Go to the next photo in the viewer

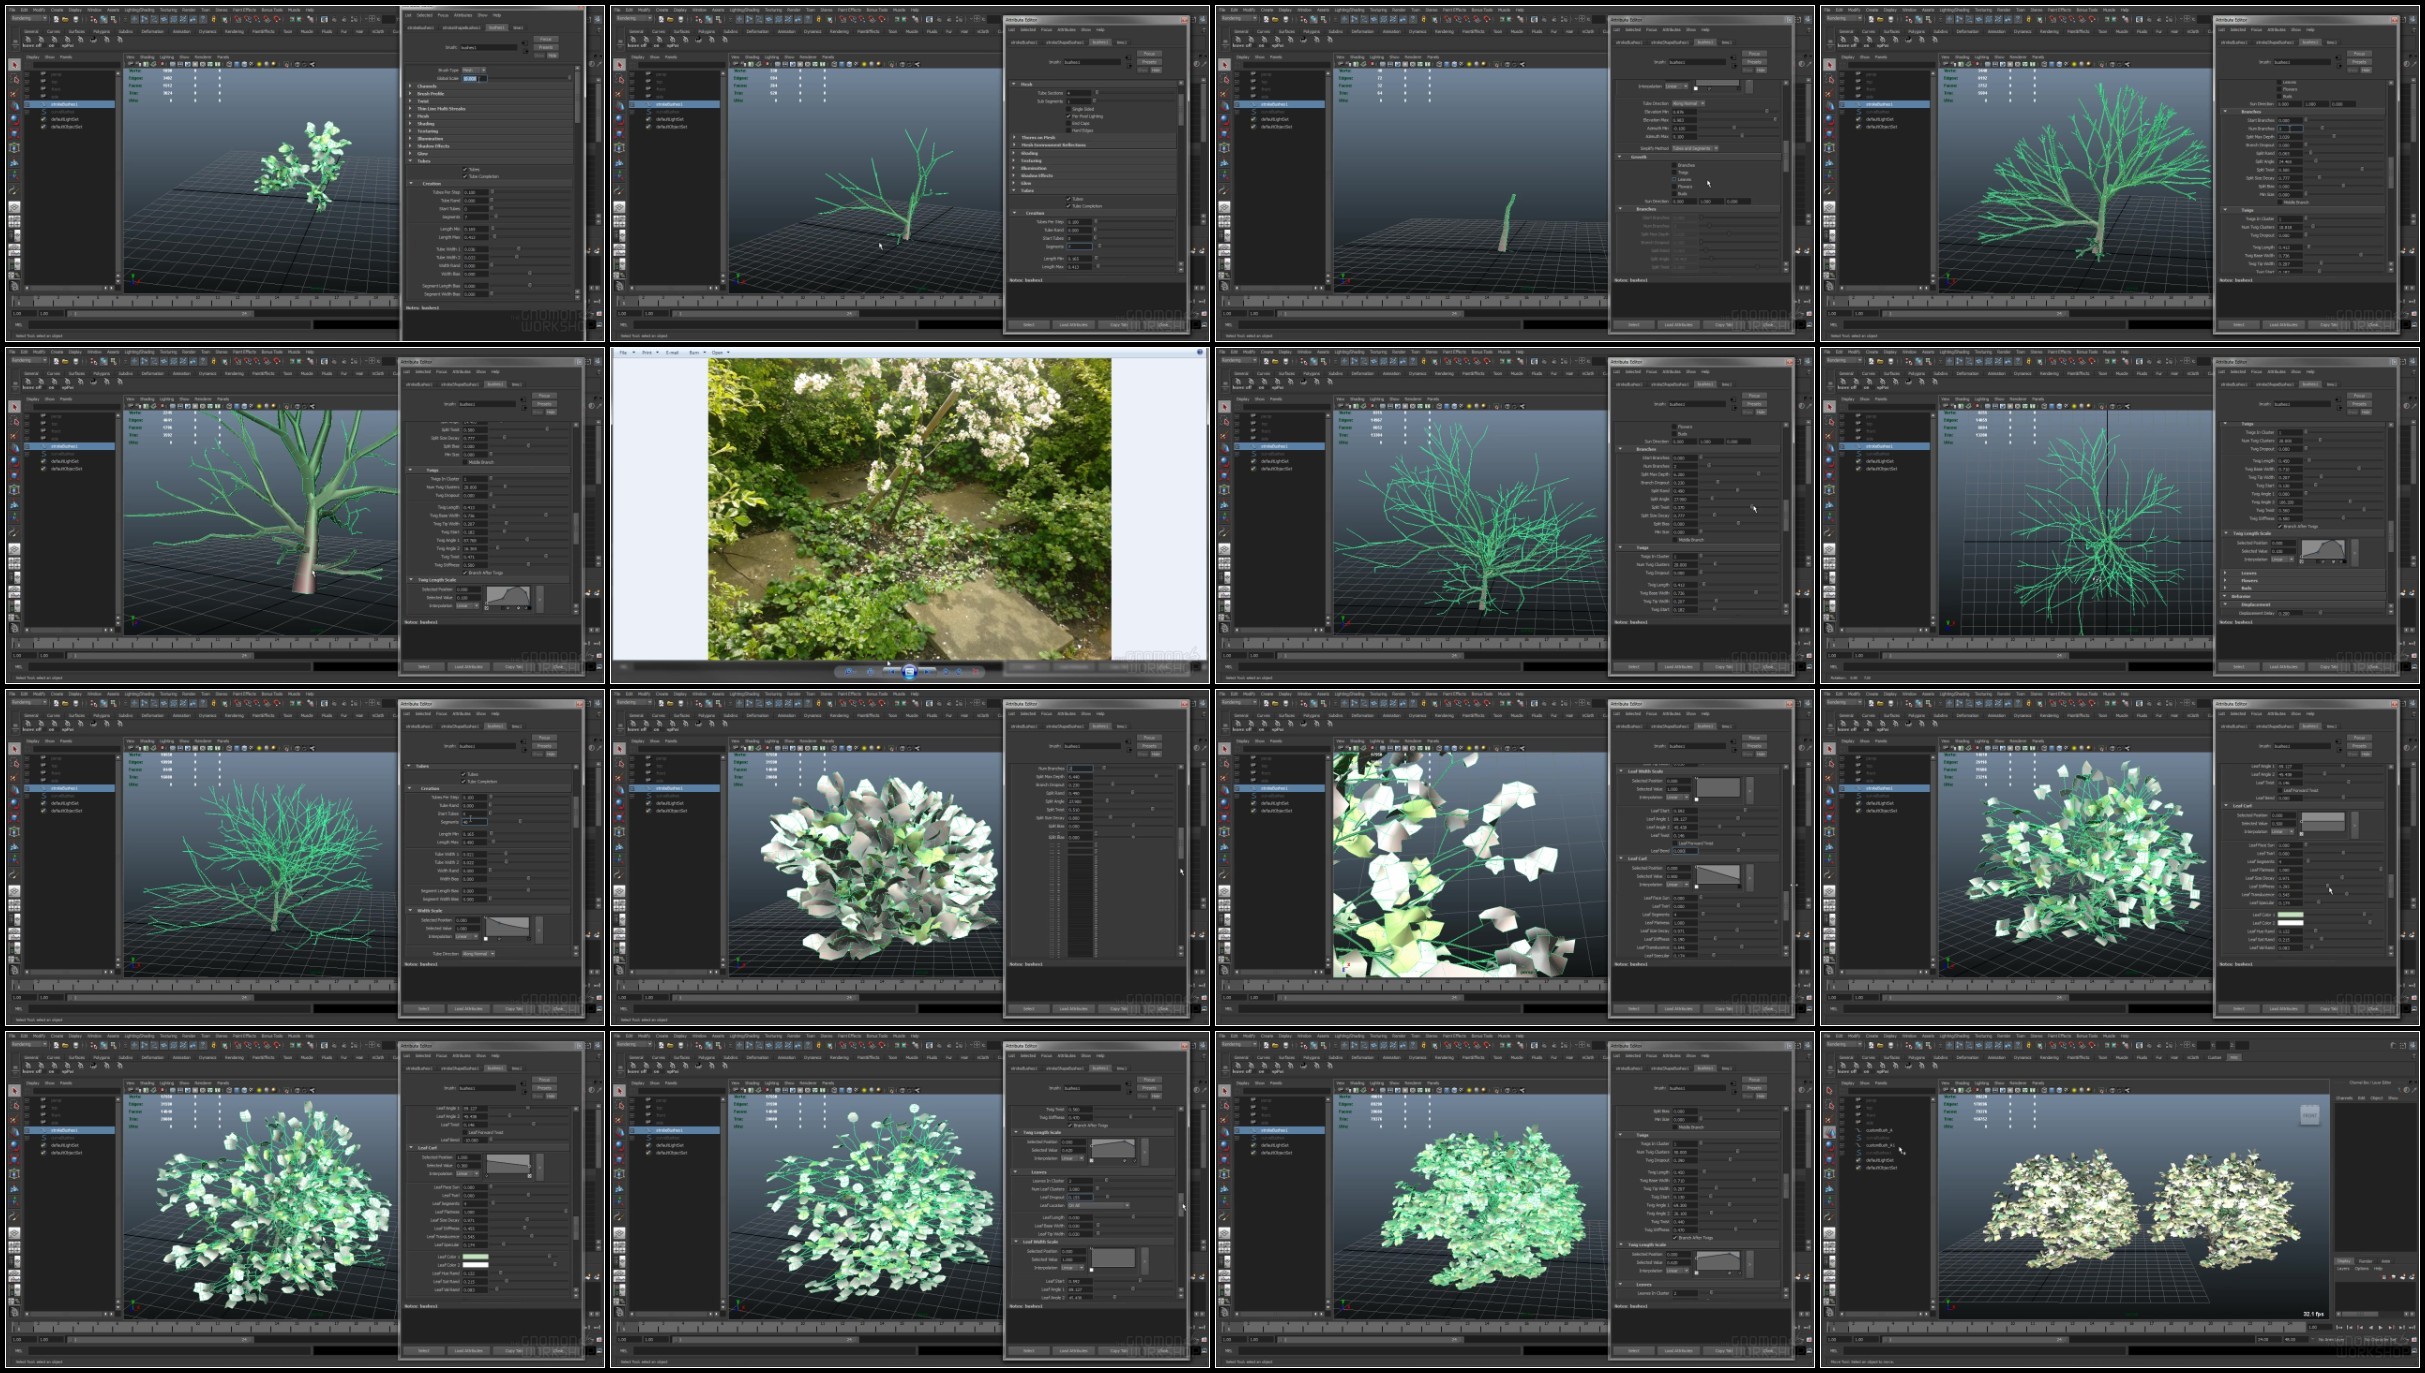pyautogui.click(x=927, y=672)
